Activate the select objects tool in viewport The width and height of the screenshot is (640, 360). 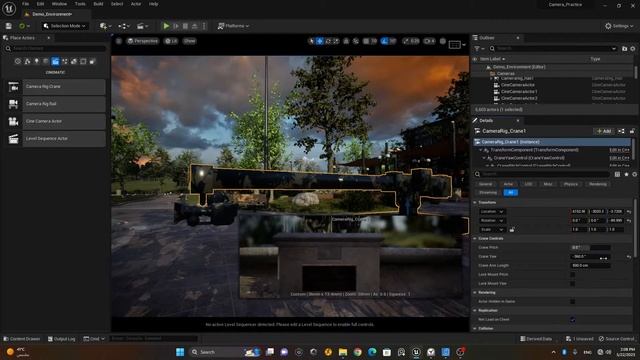[x=311, y=41]
